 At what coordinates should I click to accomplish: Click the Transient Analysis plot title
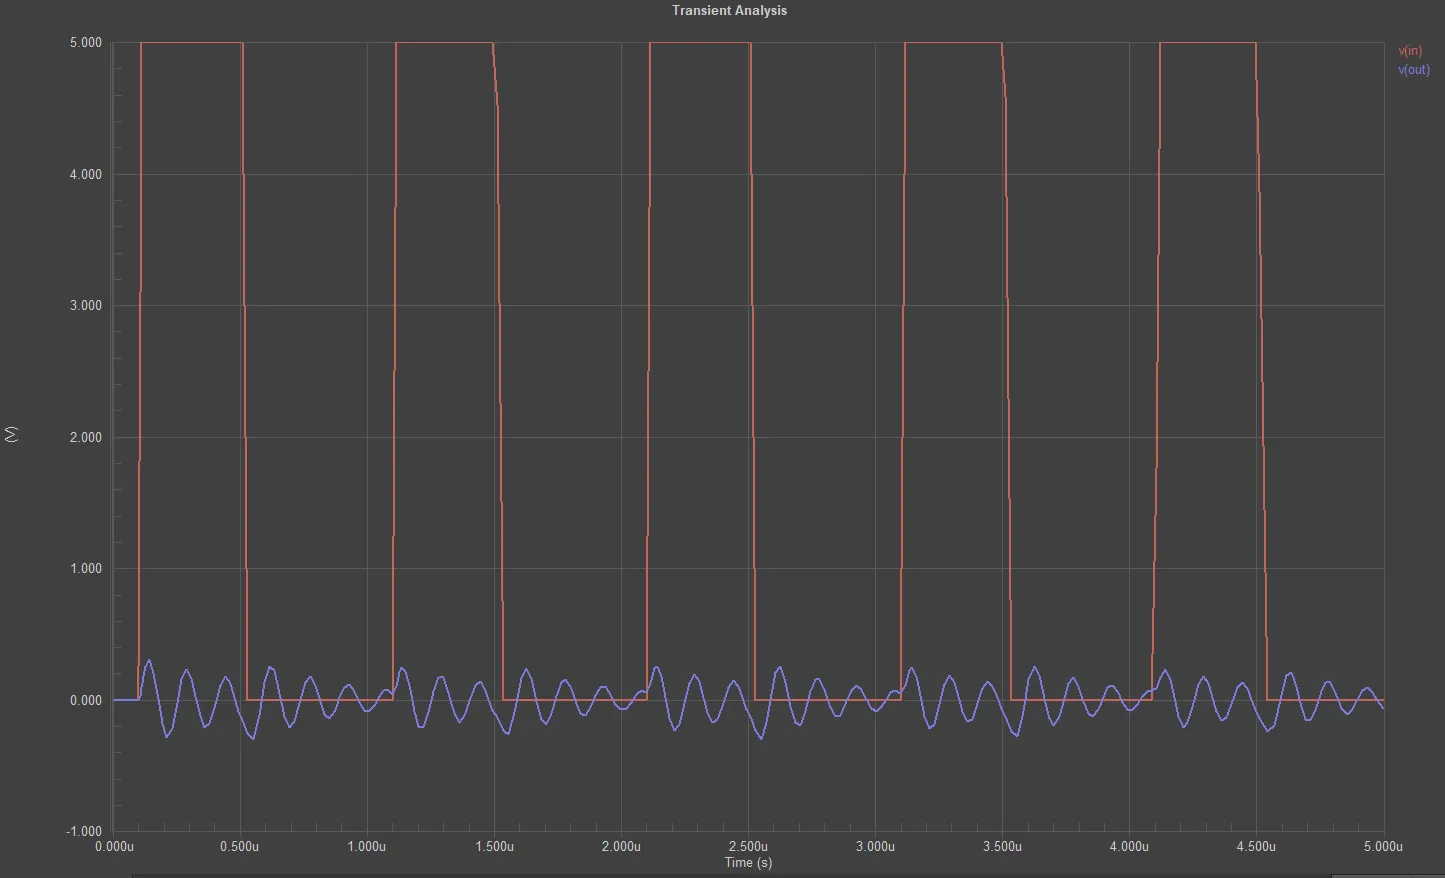(x=729, y=11)
